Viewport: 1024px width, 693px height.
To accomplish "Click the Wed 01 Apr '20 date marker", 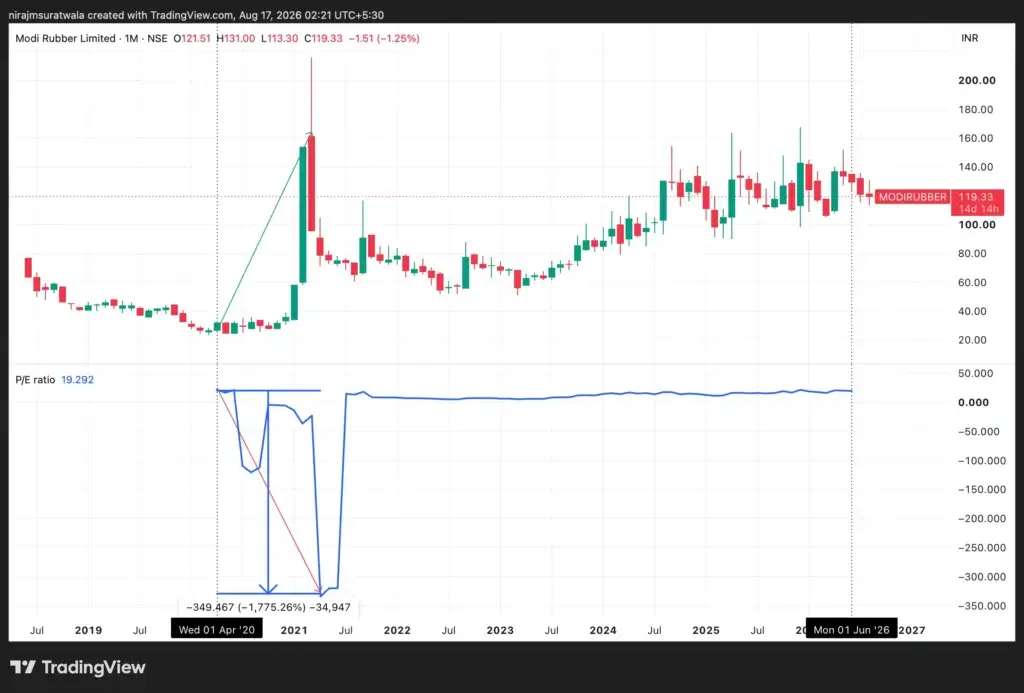I will pyautogui.click(x=217, y=630).
